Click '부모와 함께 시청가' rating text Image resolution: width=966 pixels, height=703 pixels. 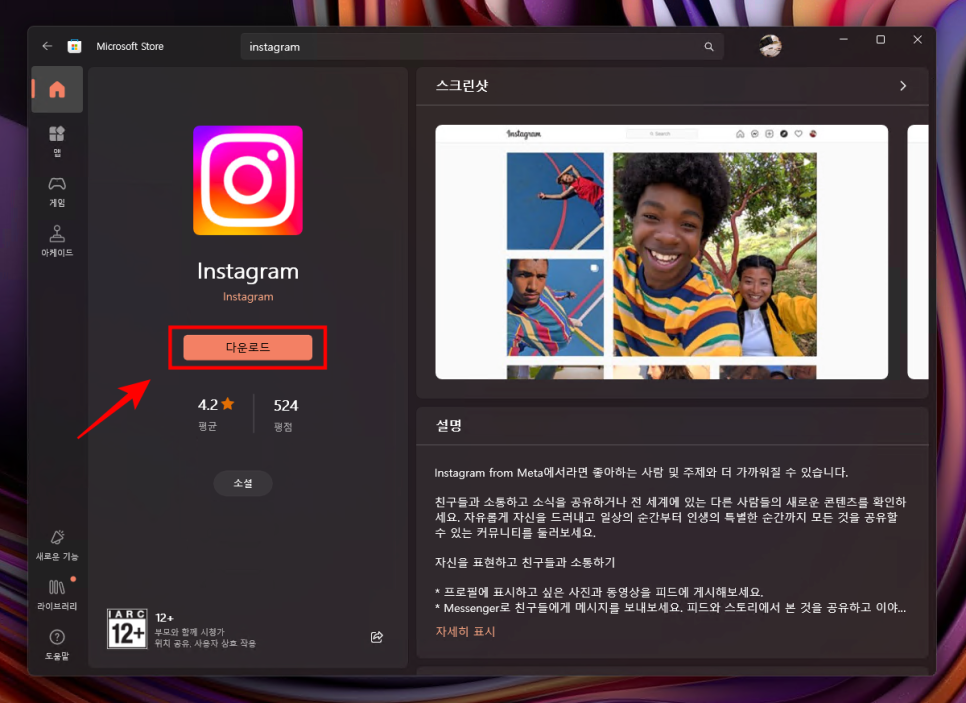coord(190,632)
